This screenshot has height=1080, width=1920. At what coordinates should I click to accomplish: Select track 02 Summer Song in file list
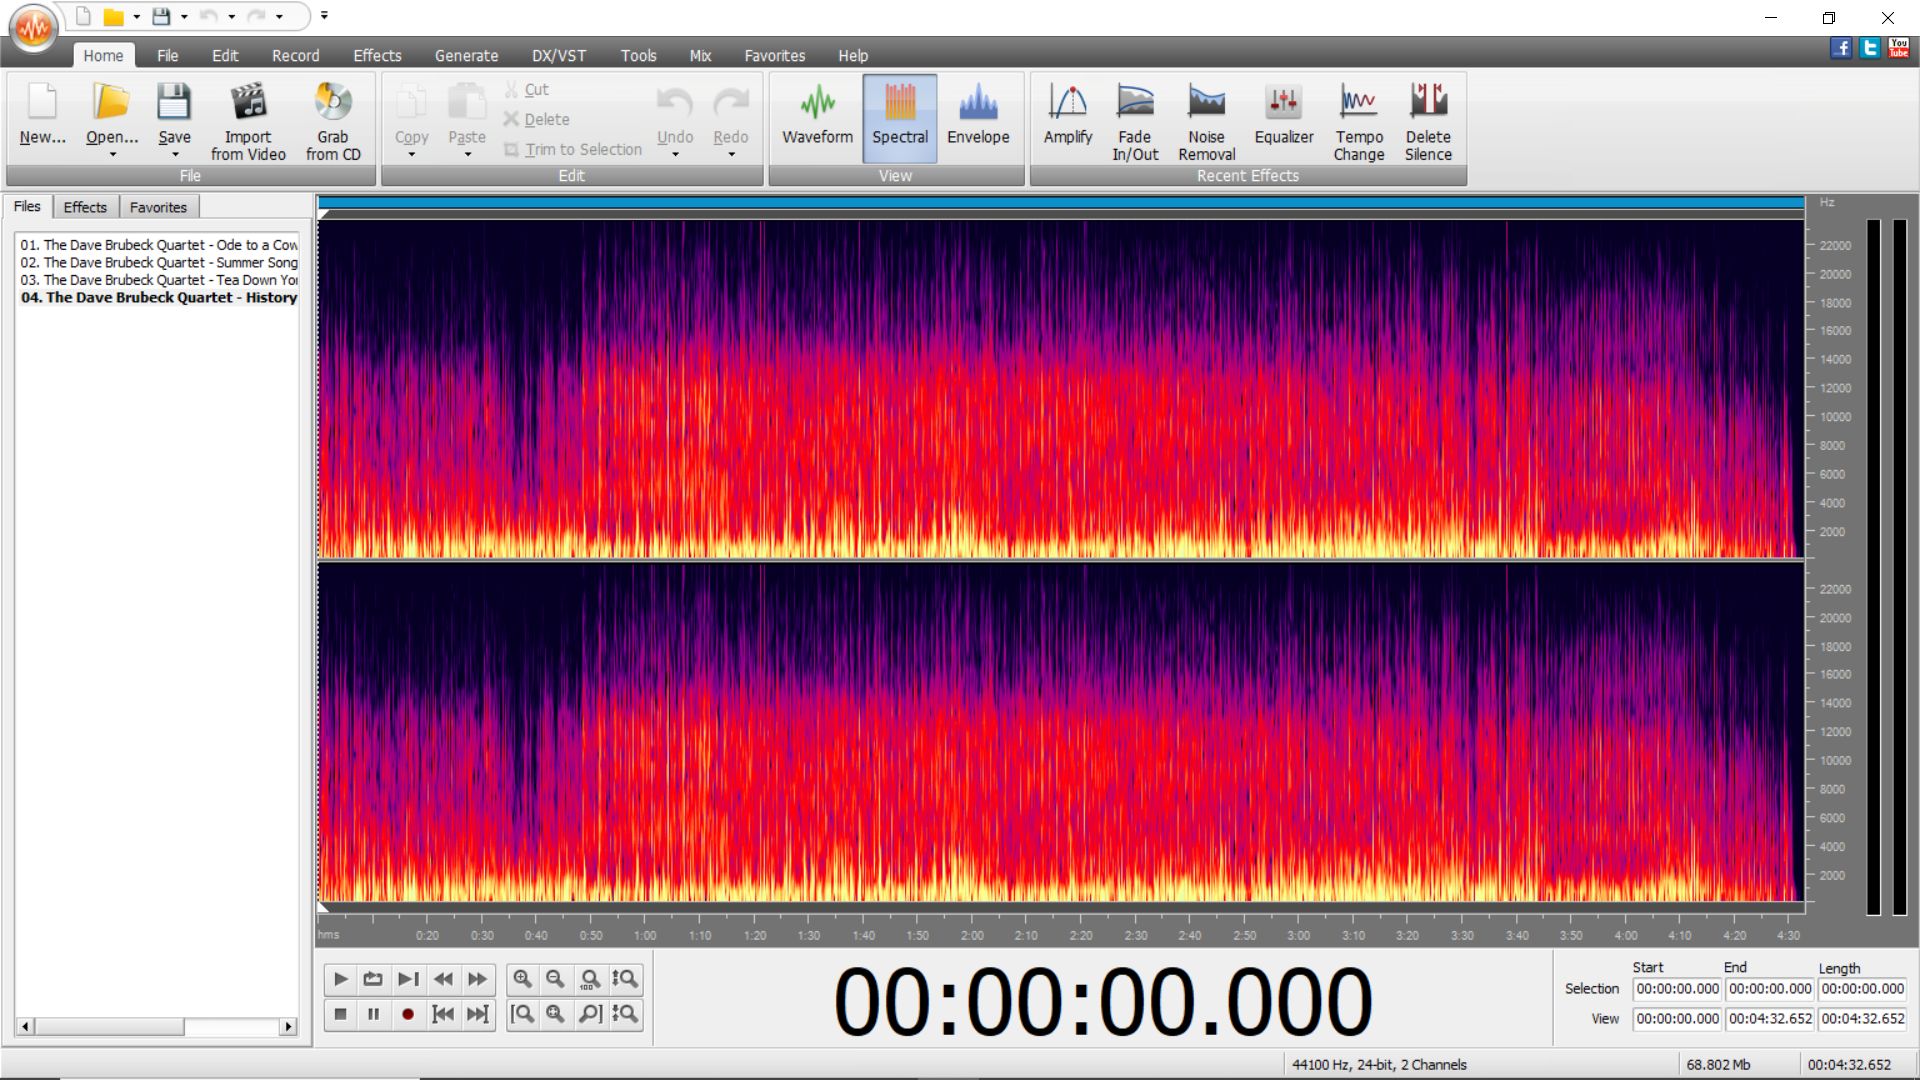coord(159,262)
